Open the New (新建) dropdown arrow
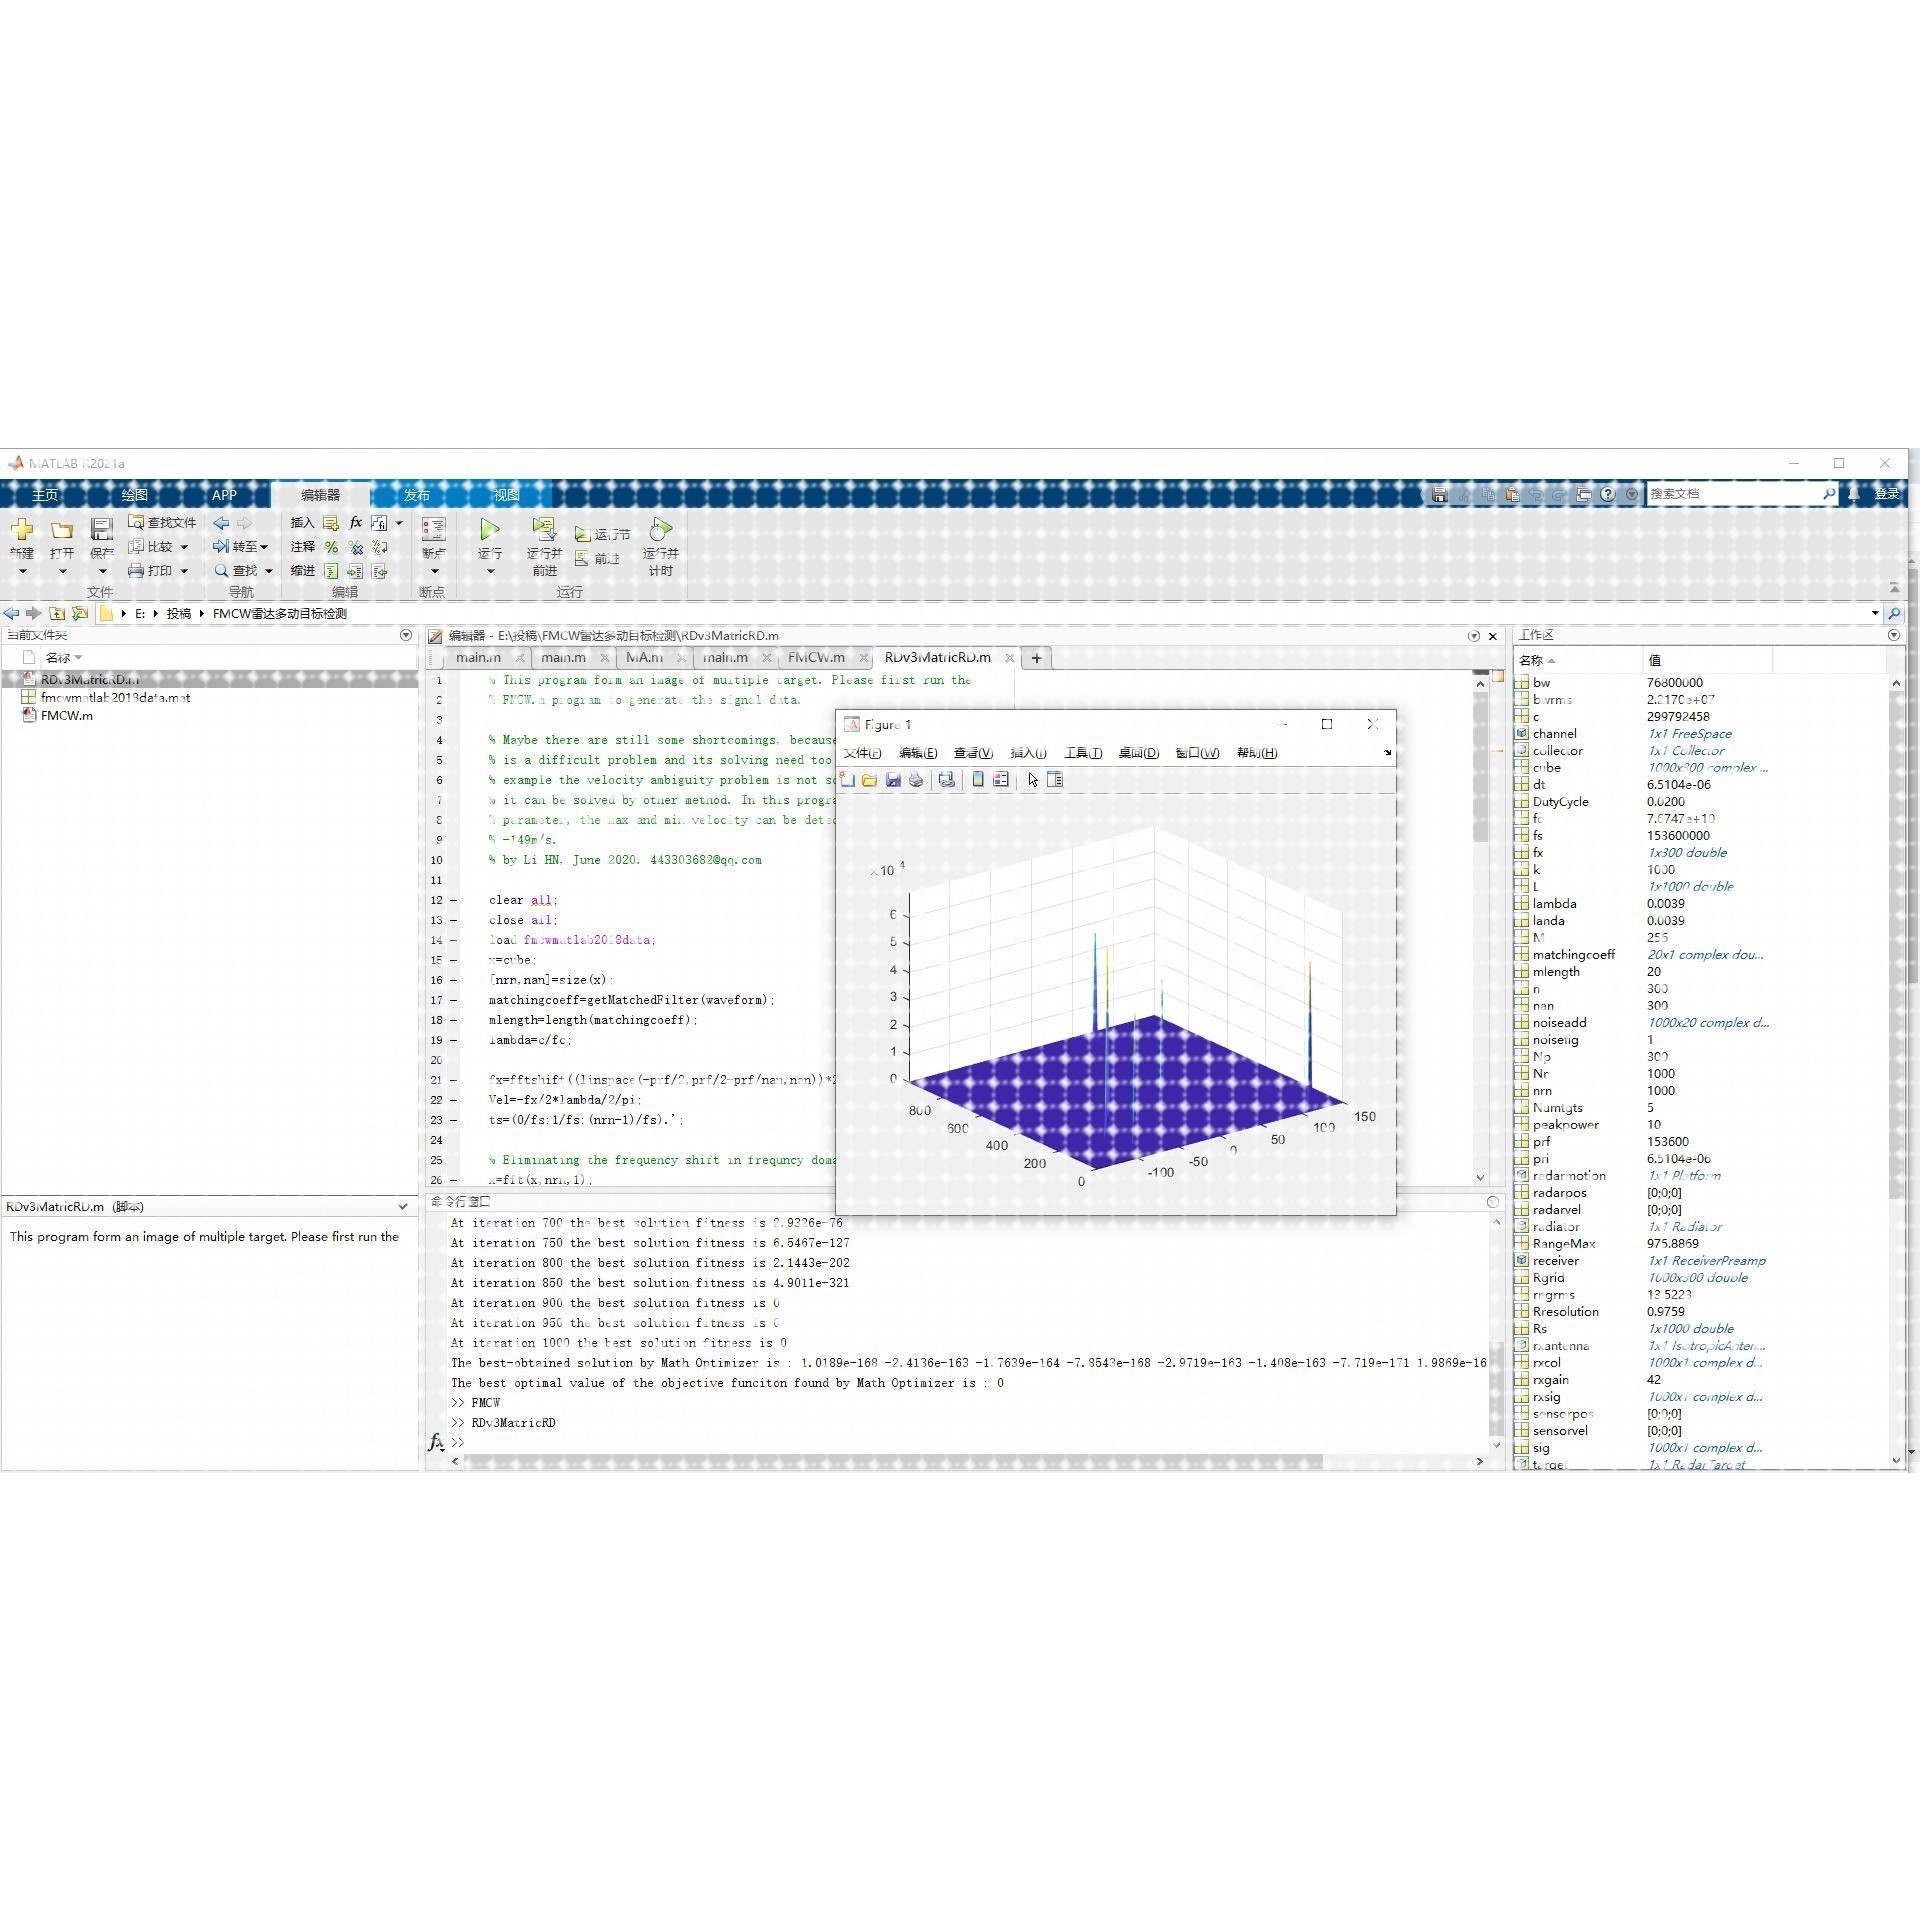Image resolution: width=1920 pixels, height=1920 pixels. pyautogui.click(x=22, y=572)
